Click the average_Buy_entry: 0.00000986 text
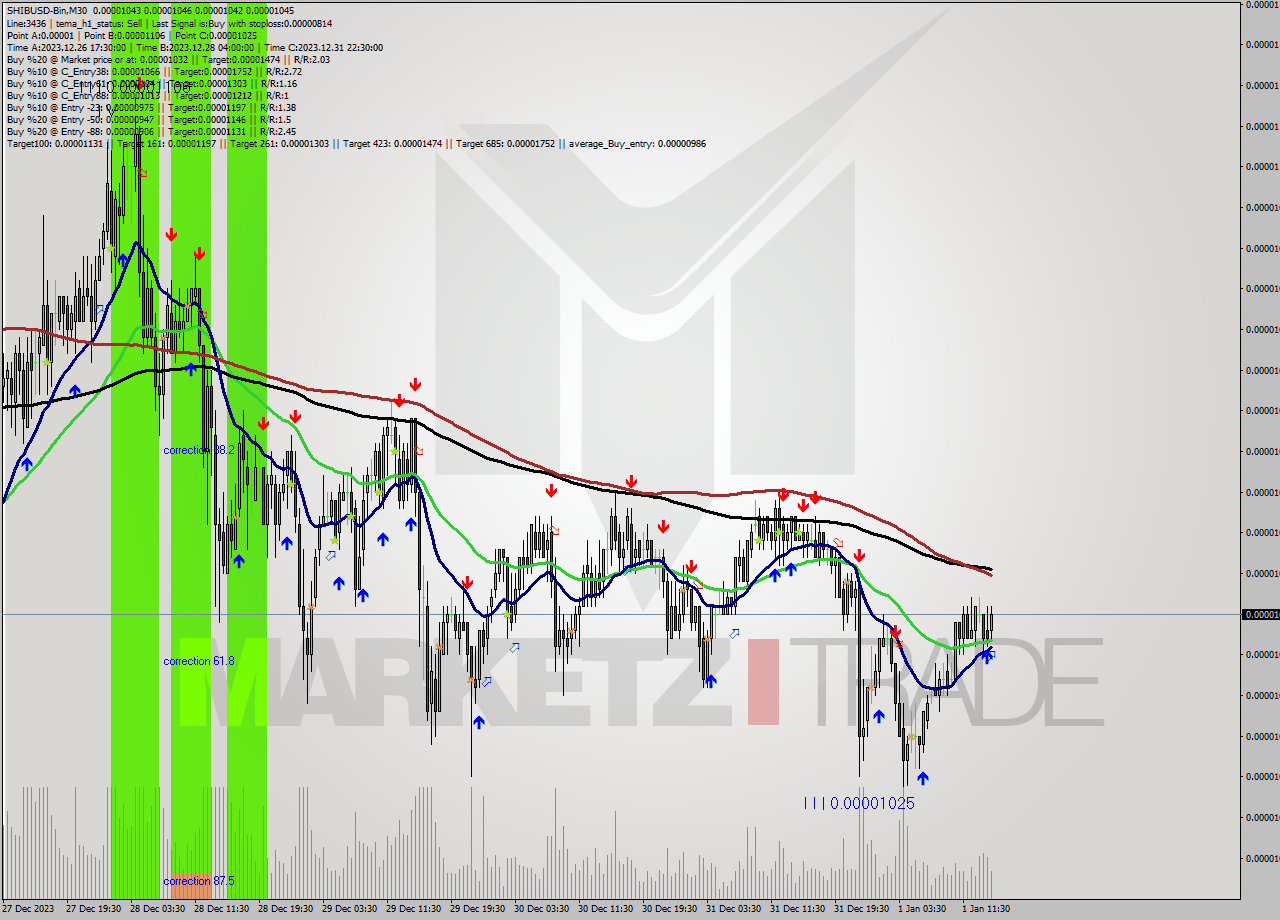1280x920 pixels. [x=637, y=143]
